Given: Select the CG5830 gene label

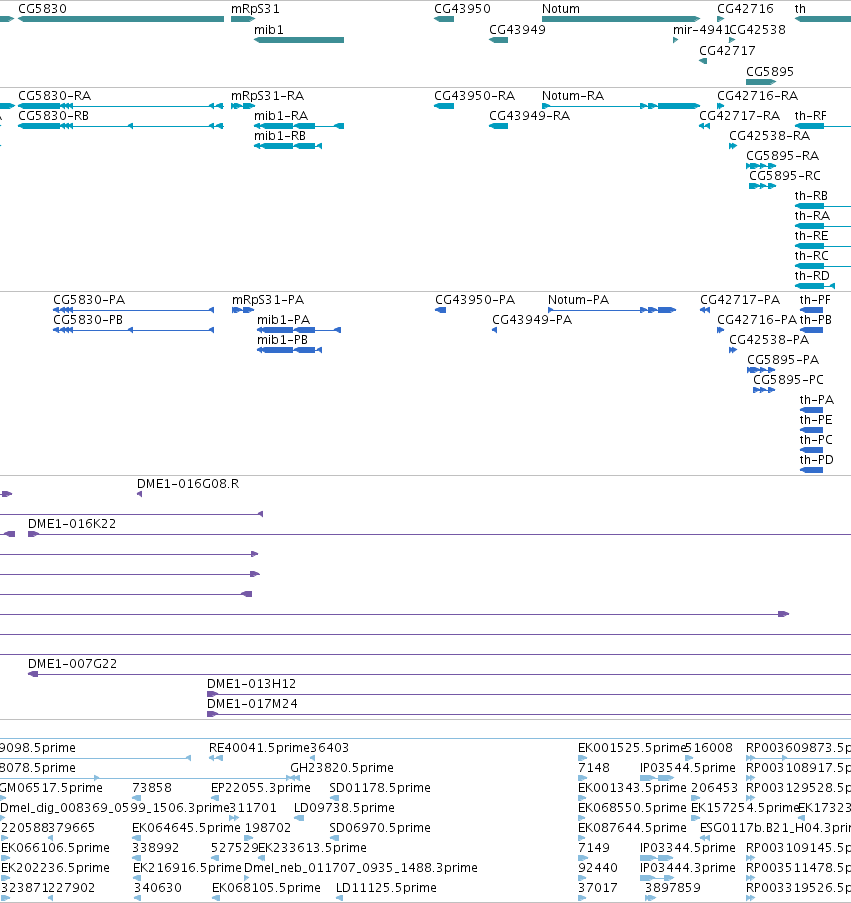Looking at the screenshot, I should 42,9.
